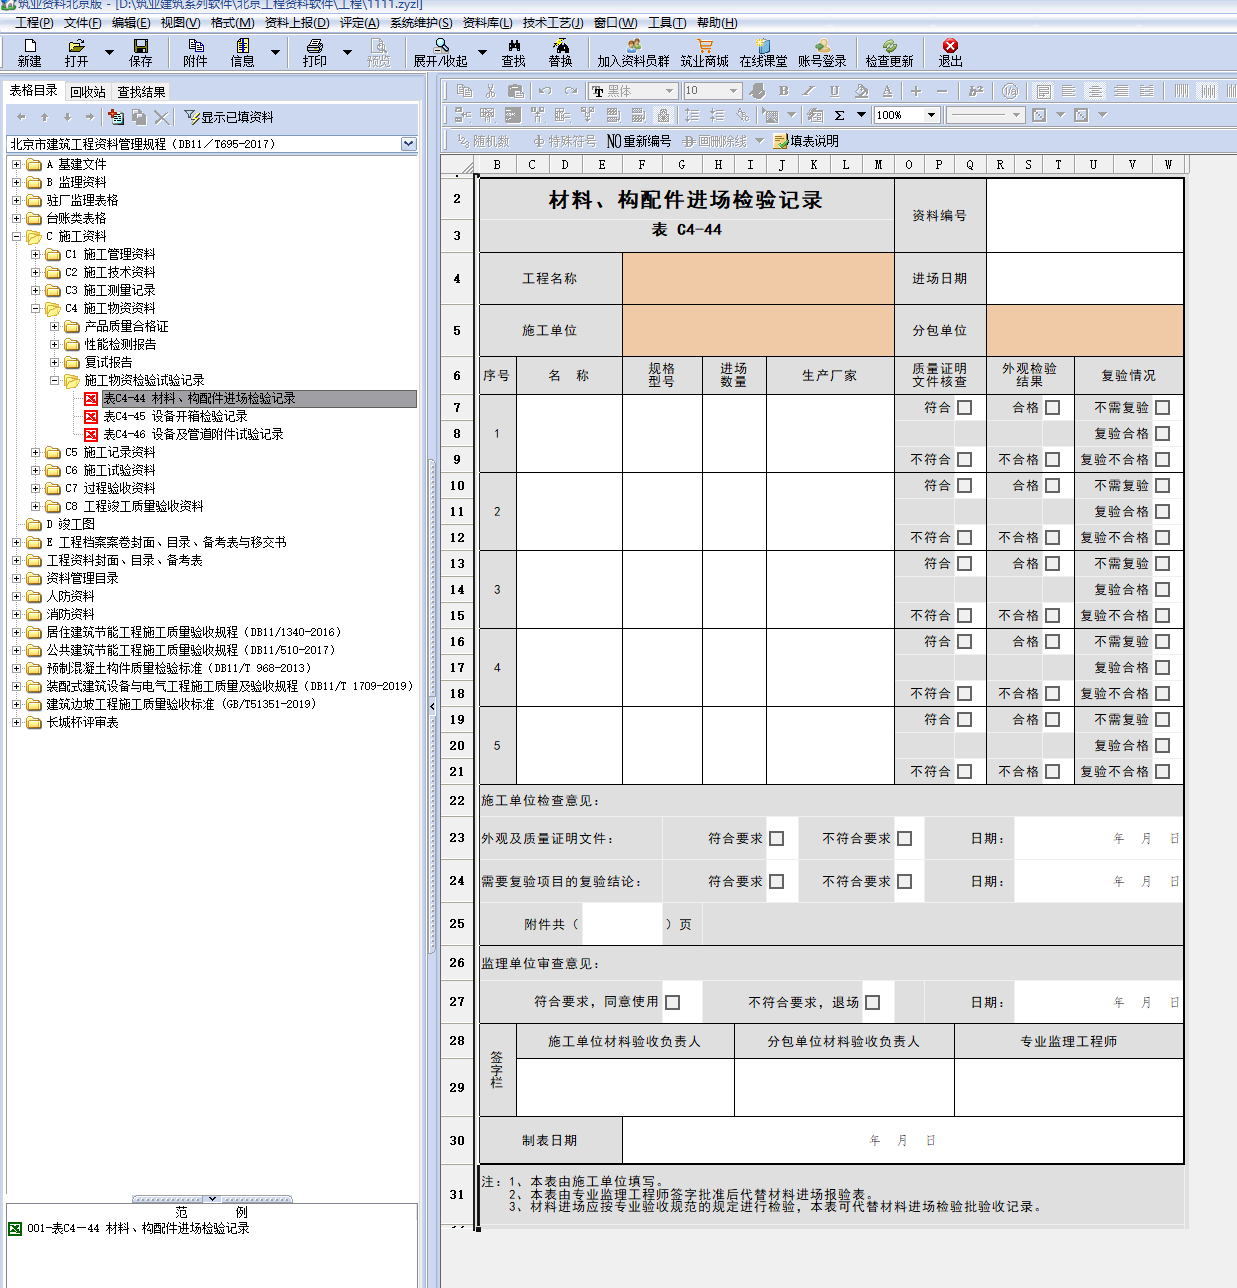Screen dimensions: 1237x1288
Task: Check 不需复验 box for item 1
Action: tap(1162, 407)
